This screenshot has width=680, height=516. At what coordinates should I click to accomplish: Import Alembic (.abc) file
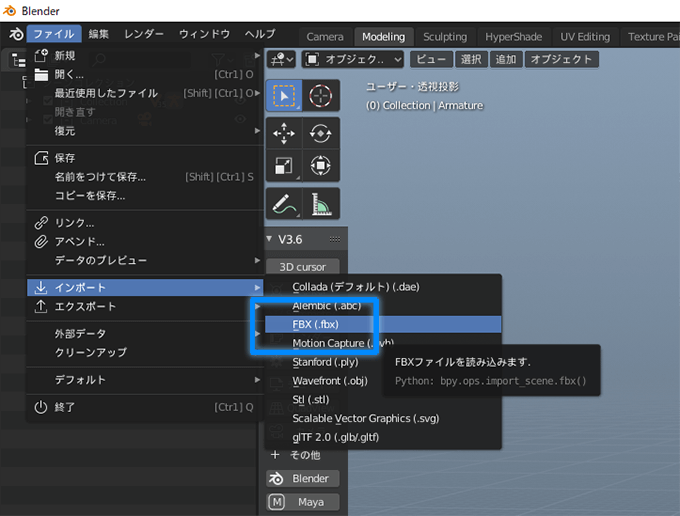[x=383, y=306]
